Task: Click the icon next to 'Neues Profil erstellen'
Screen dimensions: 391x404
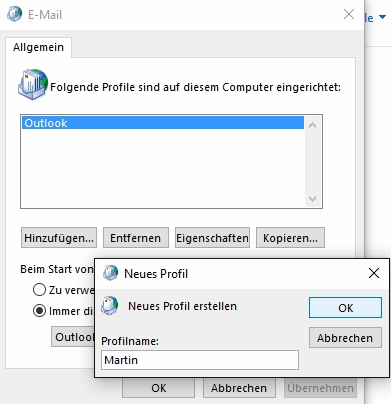Action: point(110,306)
